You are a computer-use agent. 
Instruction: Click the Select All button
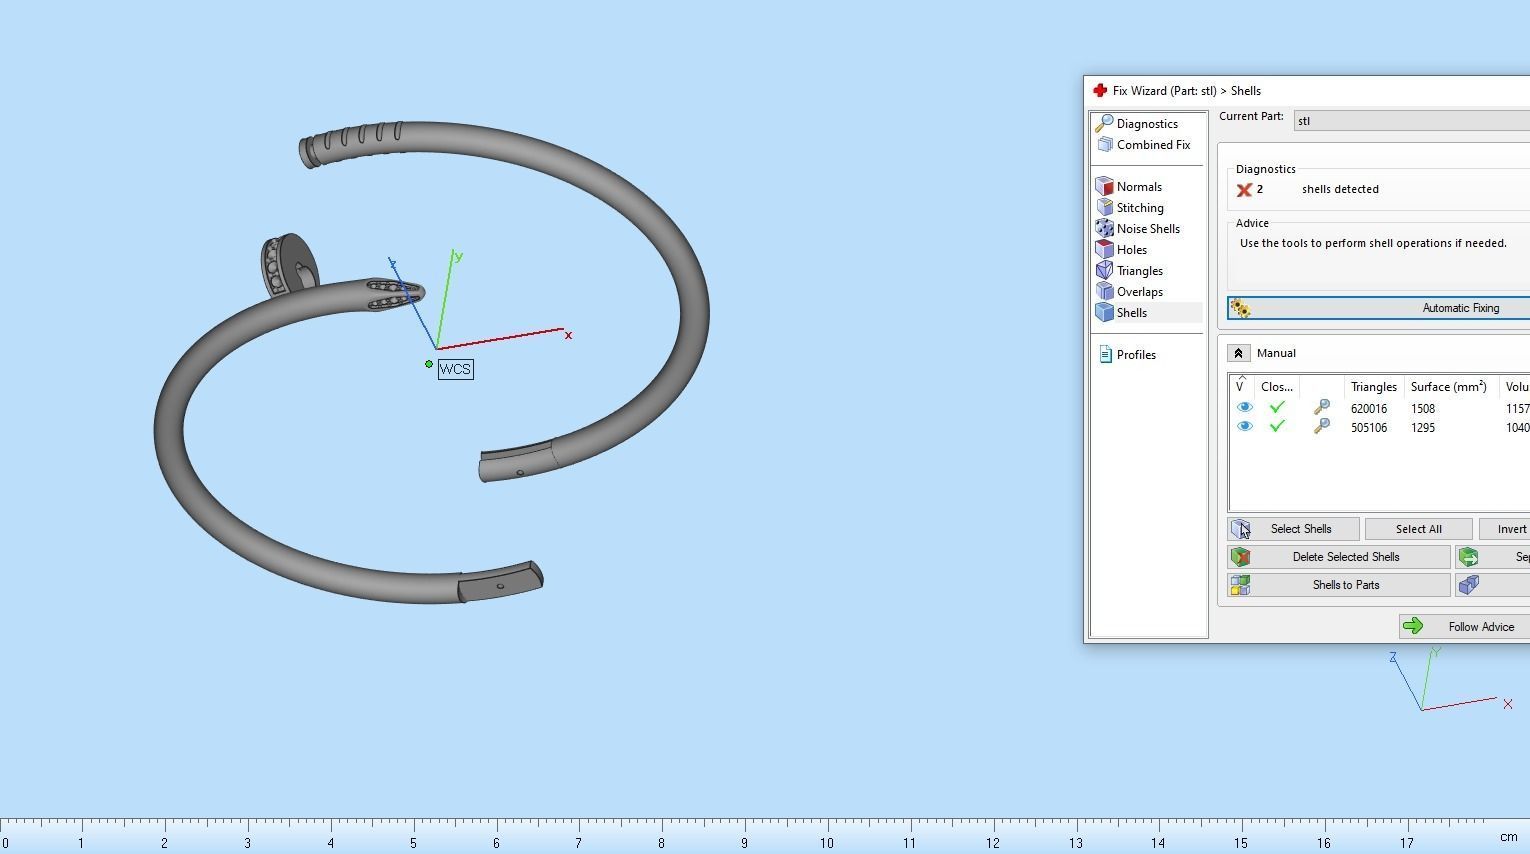click(x=1418, y=529)
